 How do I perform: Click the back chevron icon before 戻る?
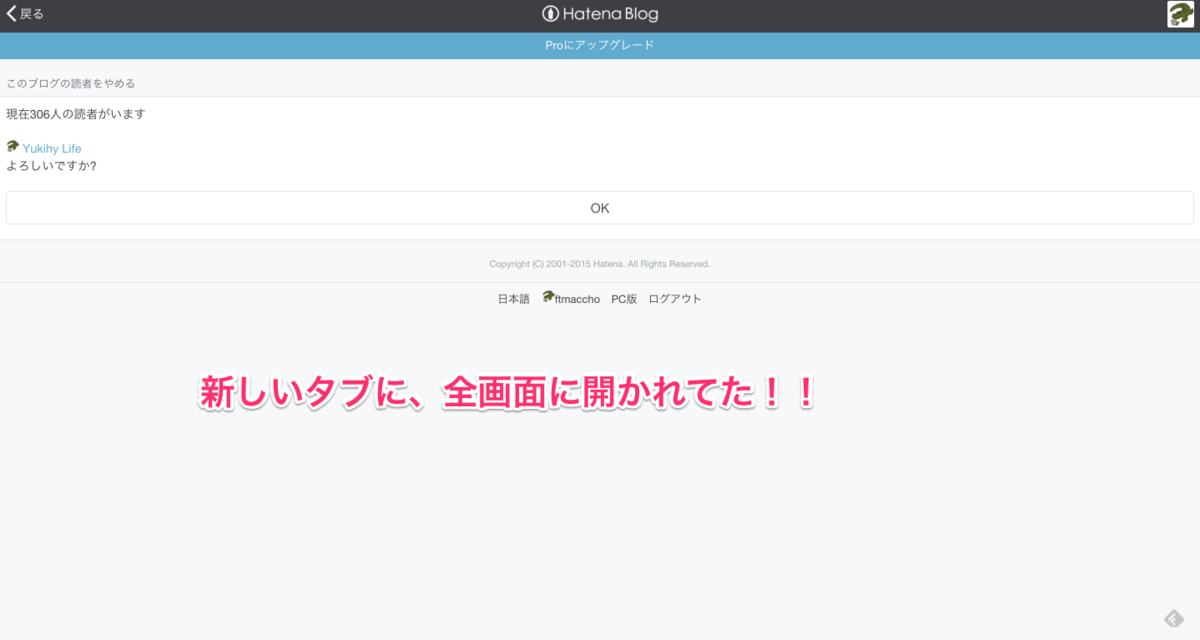pyautogui.click(x=10, y=14)
